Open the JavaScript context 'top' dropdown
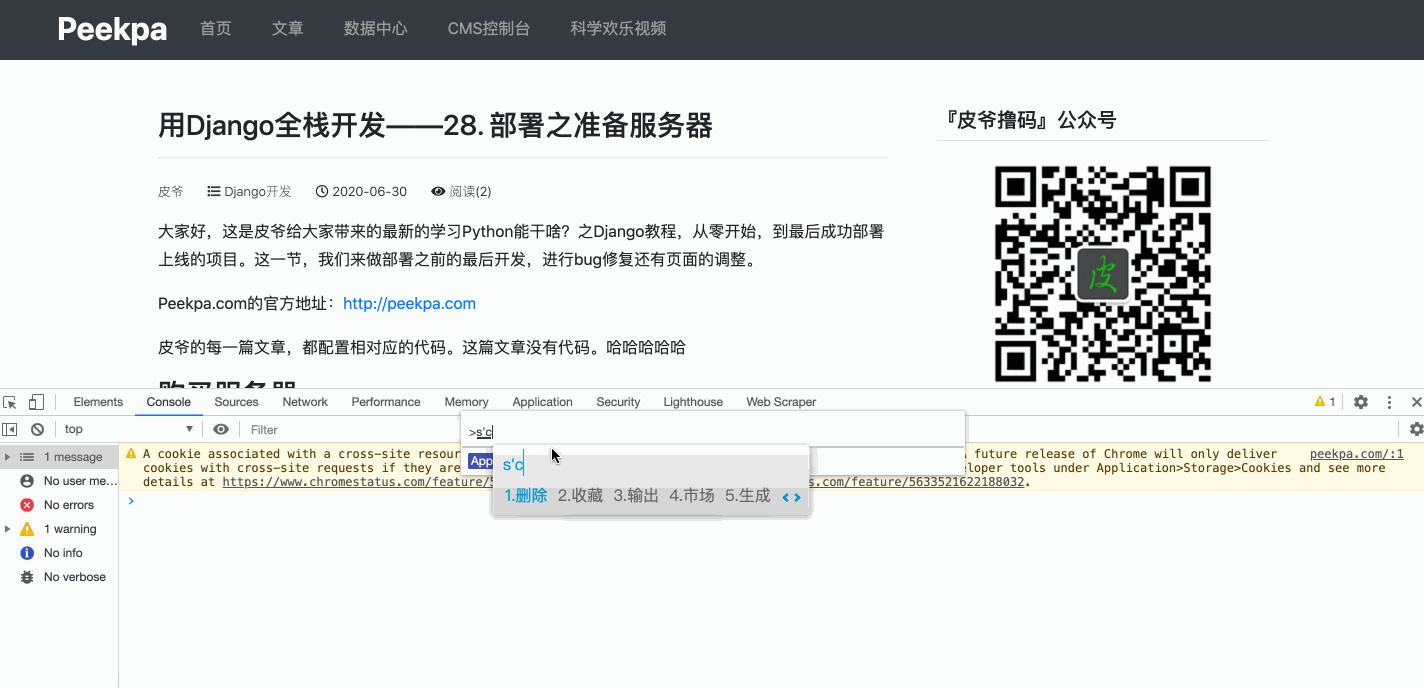This screenshot has width=1424, height=688. (129, 429)
